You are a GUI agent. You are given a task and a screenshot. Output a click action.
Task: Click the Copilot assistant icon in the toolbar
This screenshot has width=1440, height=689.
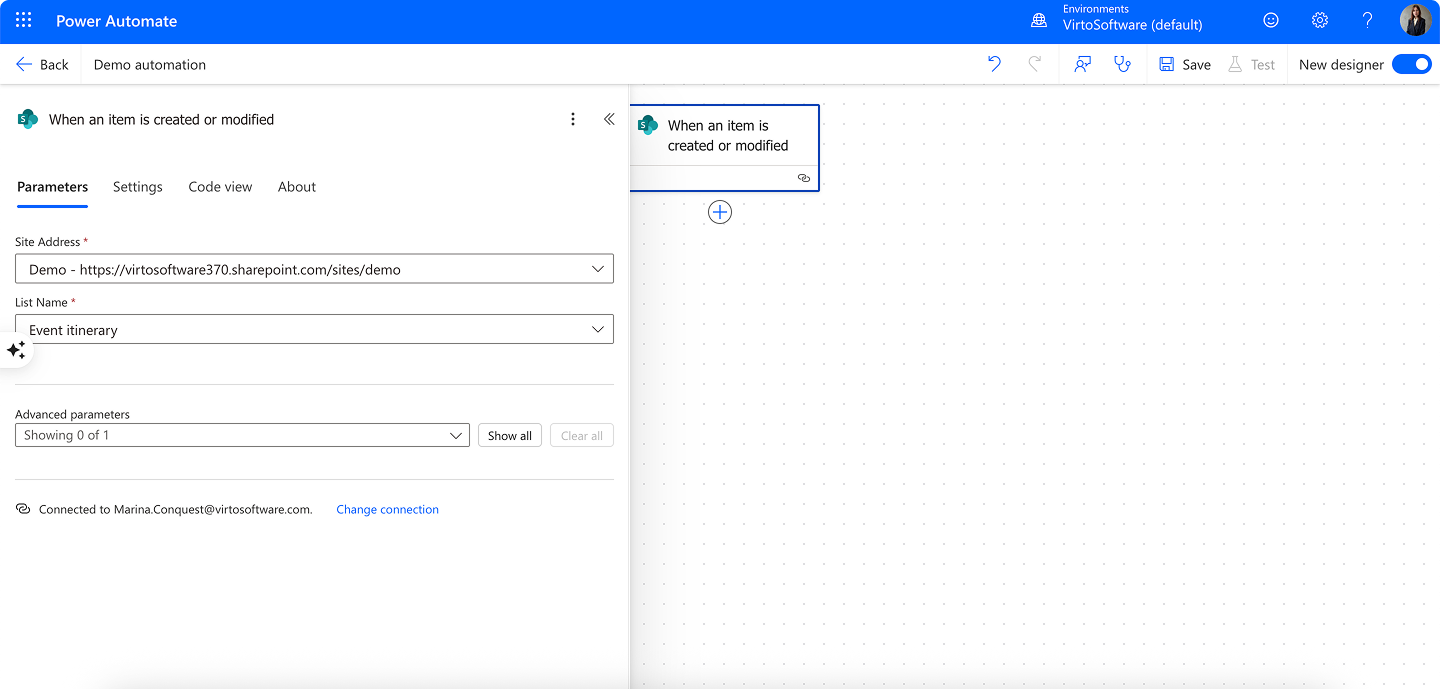click(1082, 63)
